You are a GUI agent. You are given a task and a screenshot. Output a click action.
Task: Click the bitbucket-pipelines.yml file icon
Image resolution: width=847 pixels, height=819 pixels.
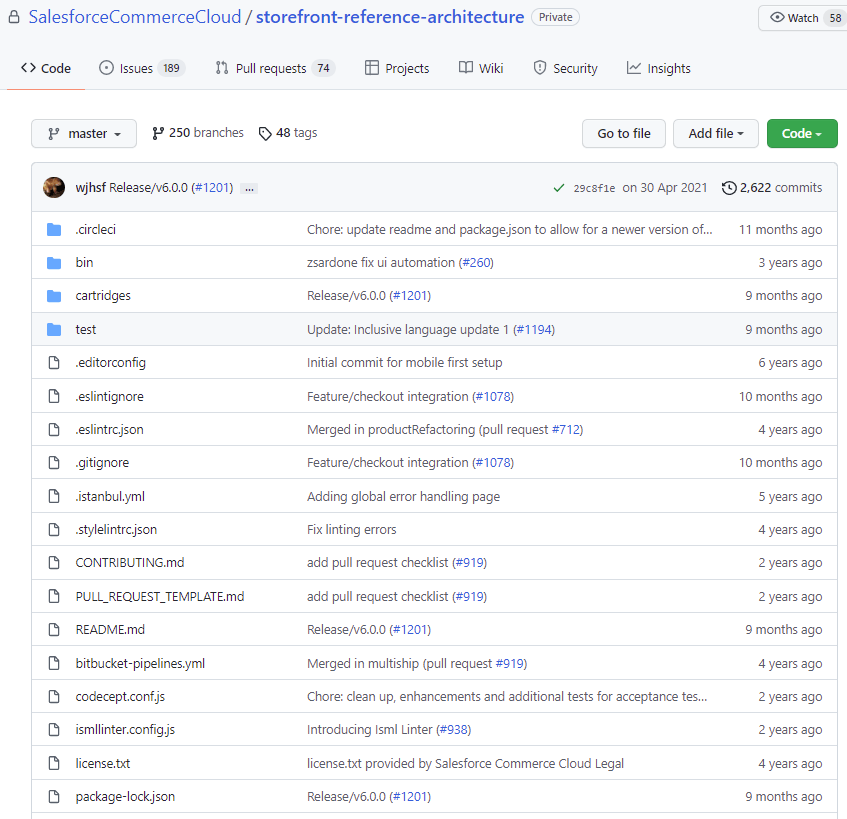pos(54,663)
